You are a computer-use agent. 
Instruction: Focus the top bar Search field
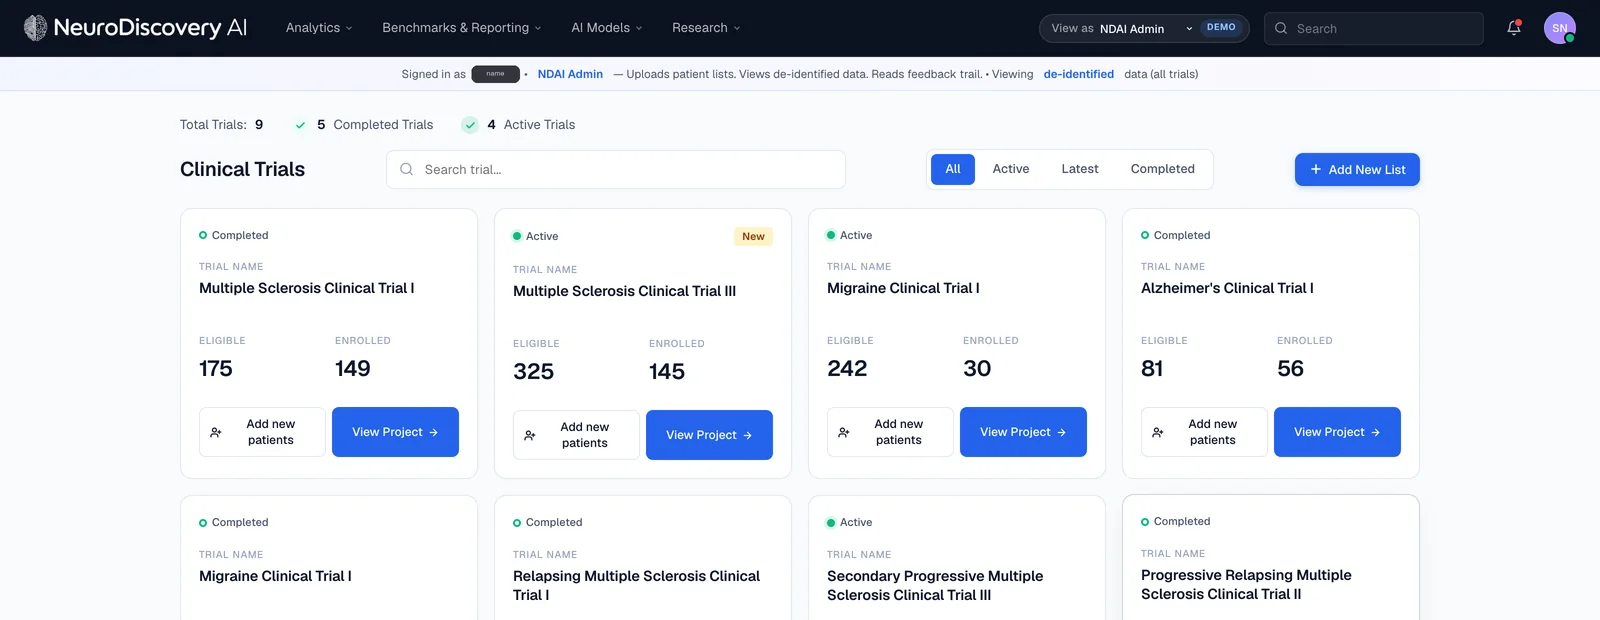(x=1374, y=28)
